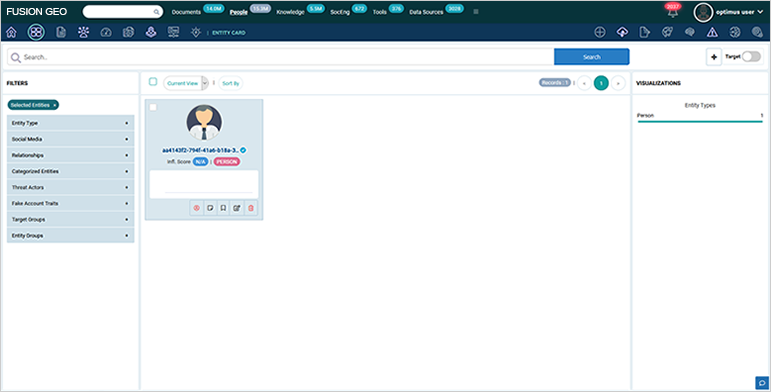Screen dimensions: 771x392
Task: Open the edit icon on the entity card
Action: (x=237, y=208)
